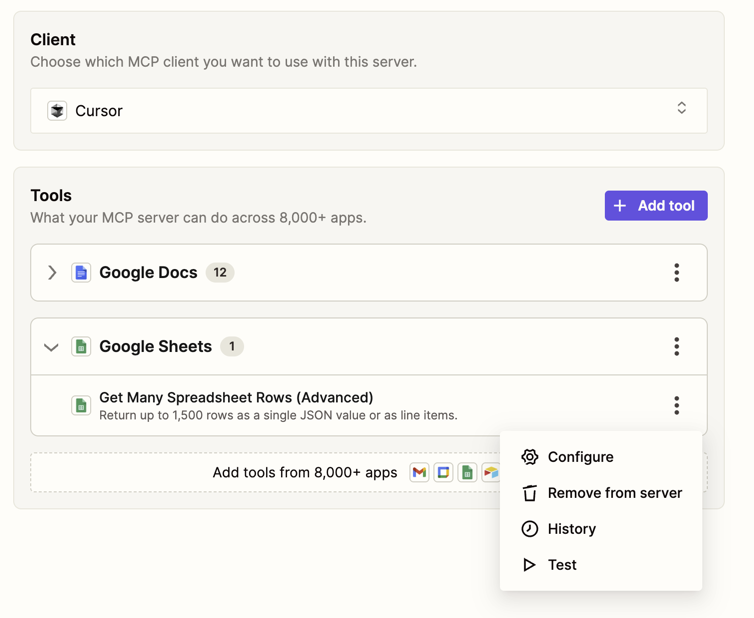The height and width of the screenshot is (618, 754).
Task: Click the Google Sheets icon in add tools row
Action: (467, 473)
